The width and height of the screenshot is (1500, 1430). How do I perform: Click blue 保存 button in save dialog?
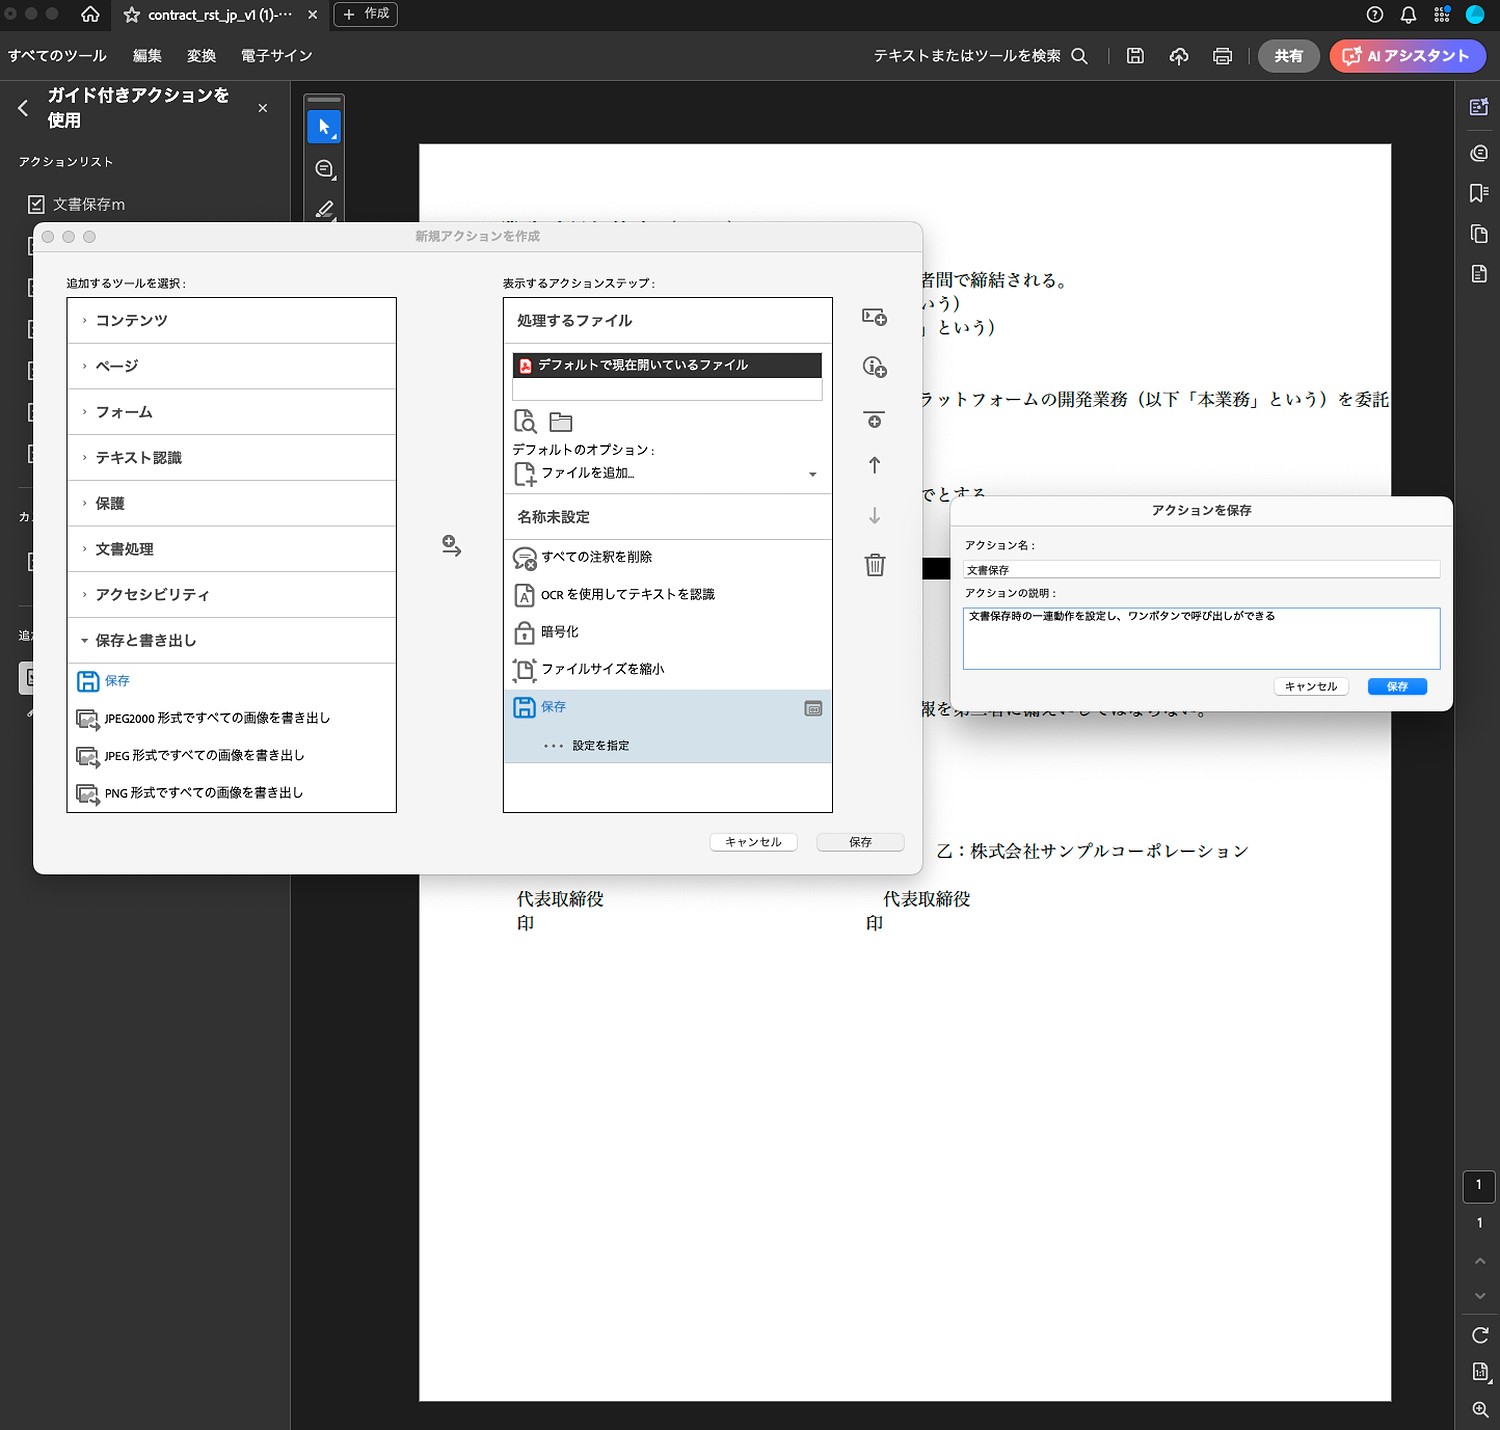(x=1396, y=687)
